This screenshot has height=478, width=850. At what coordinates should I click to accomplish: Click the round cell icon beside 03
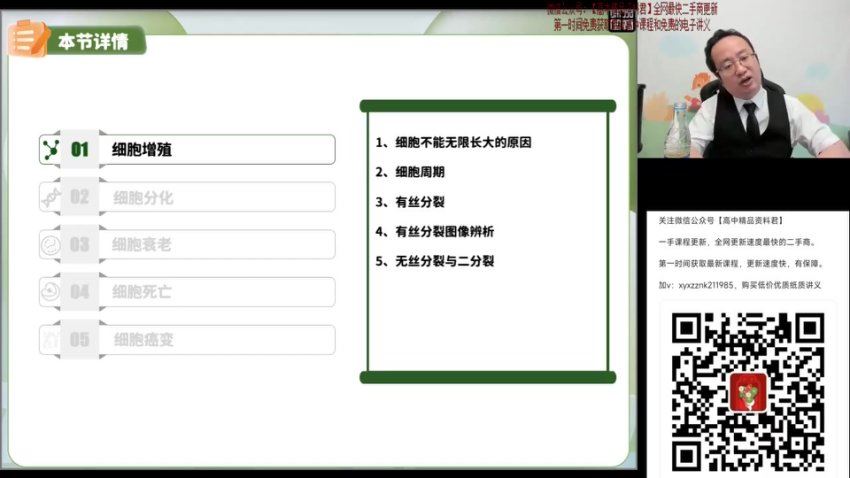[x=51, y=245]
